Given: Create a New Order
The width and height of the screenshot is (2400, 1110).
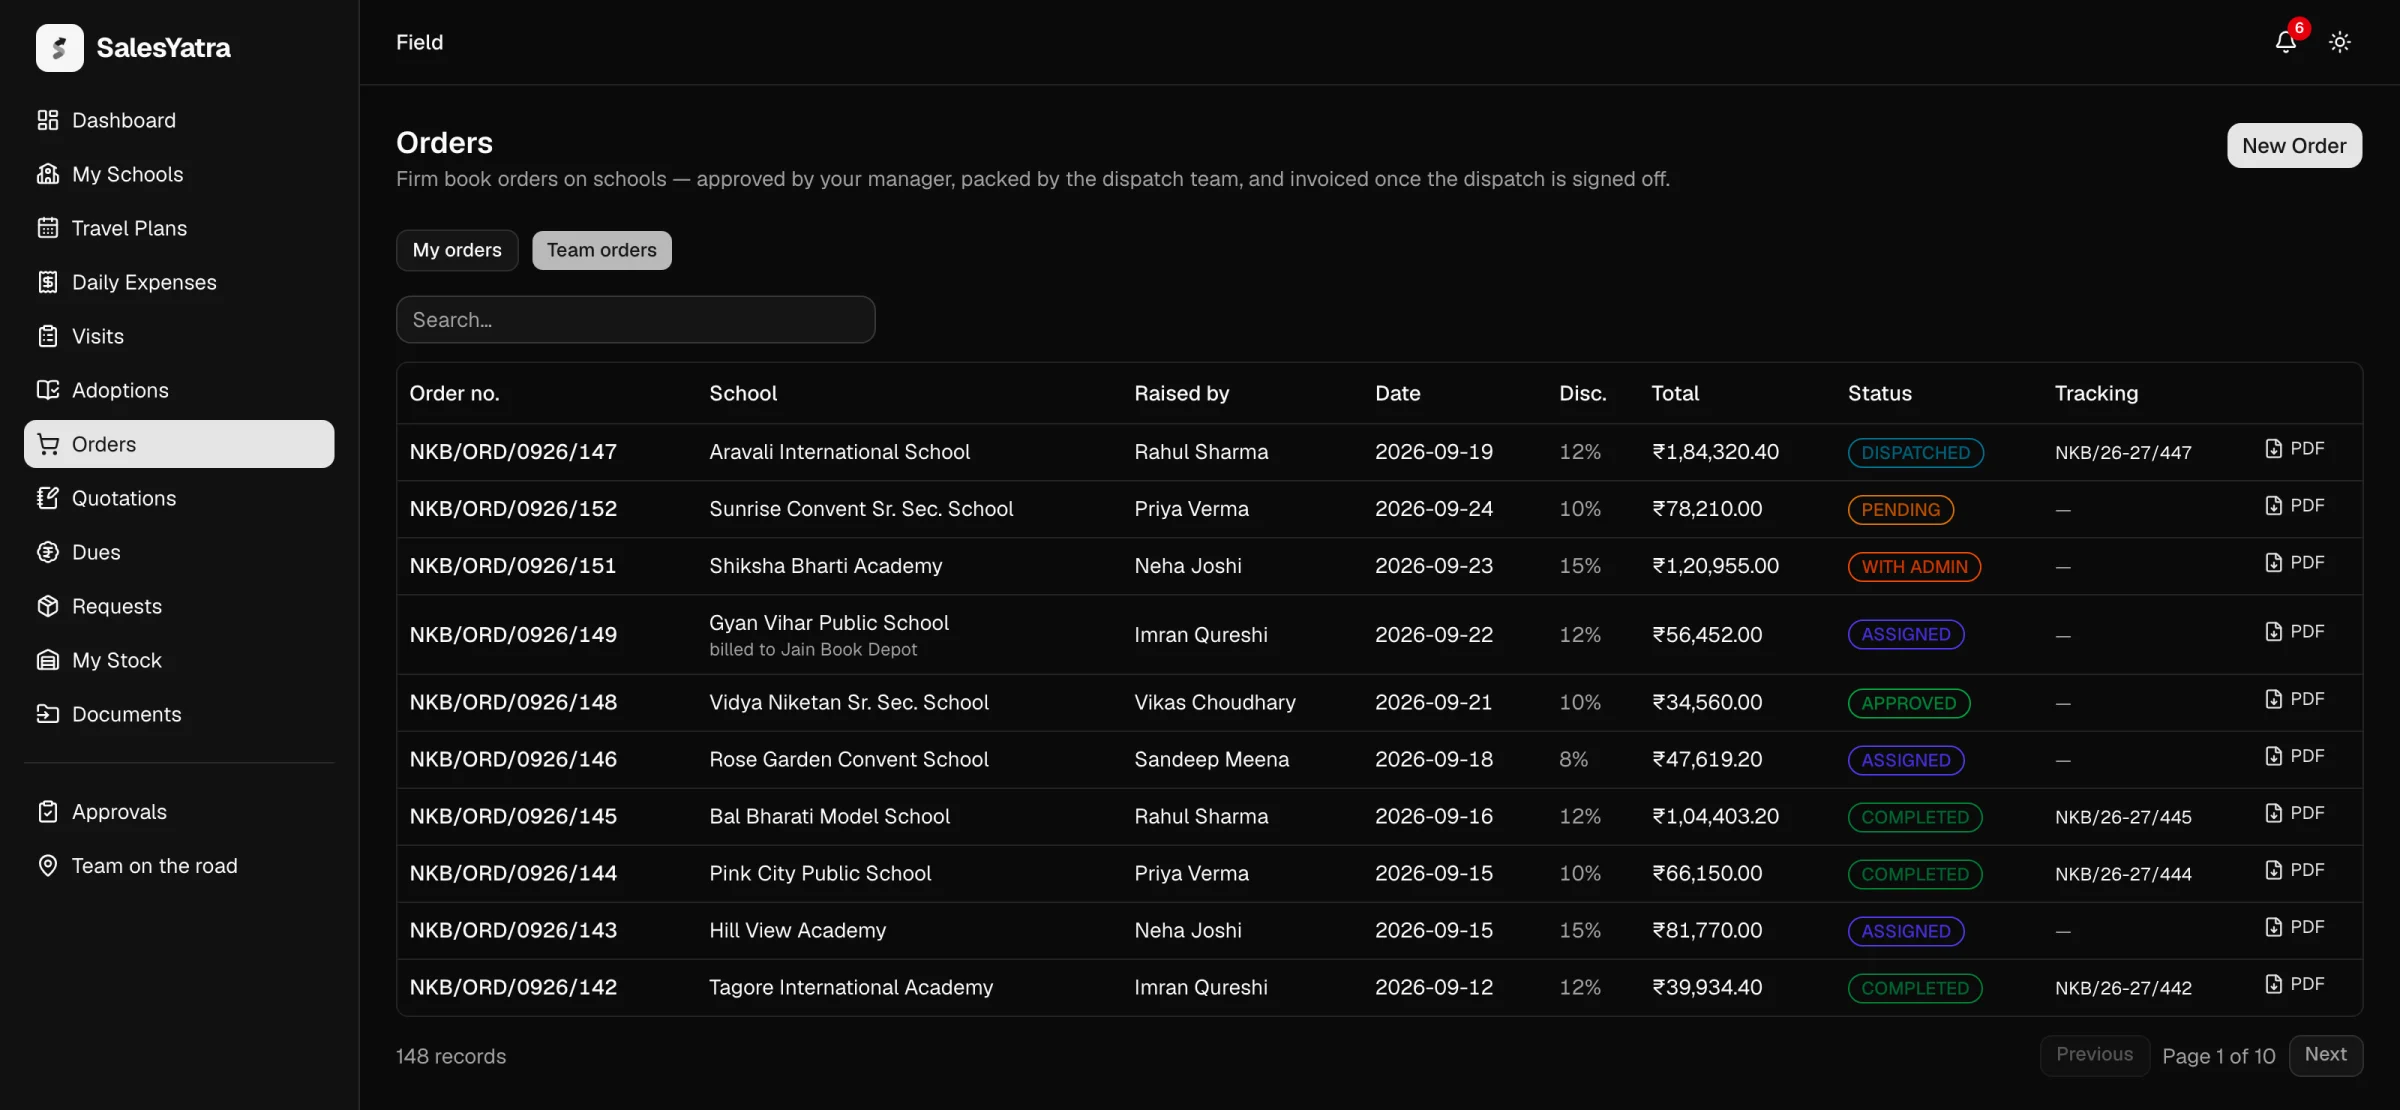Looking at the screenshot, I should 2294,146.
